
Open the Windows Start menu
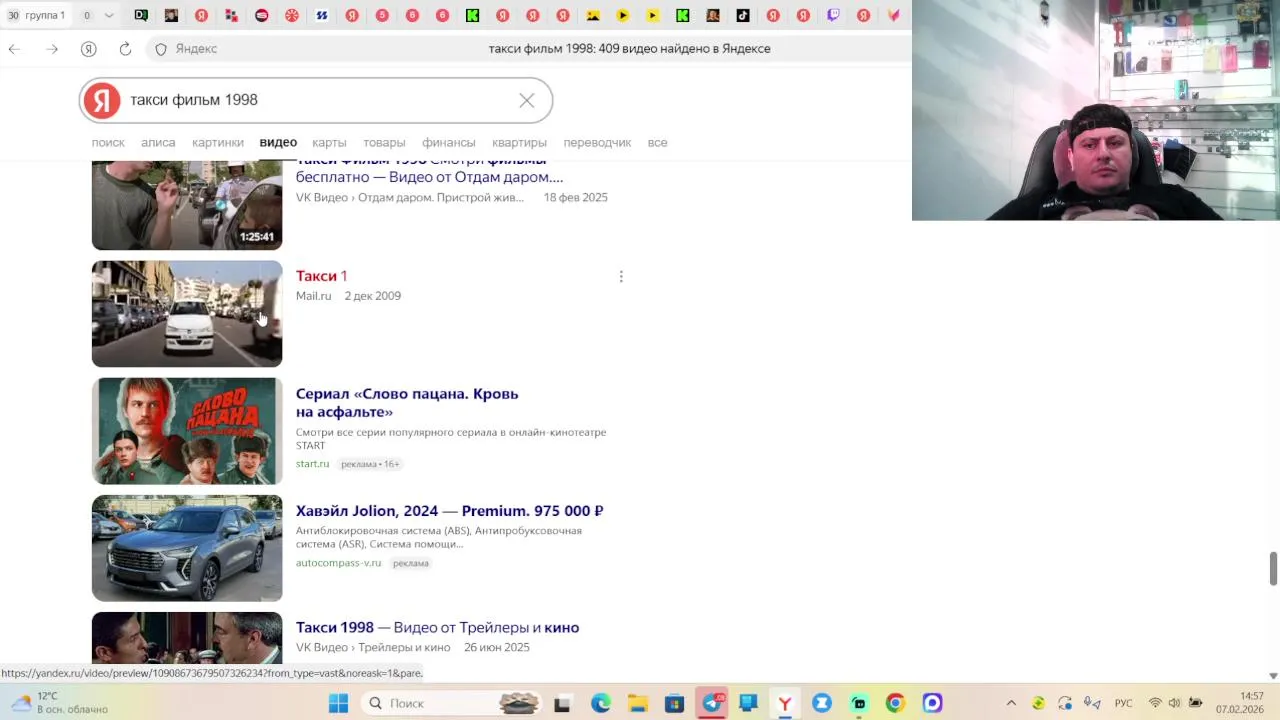click(338, 703)
